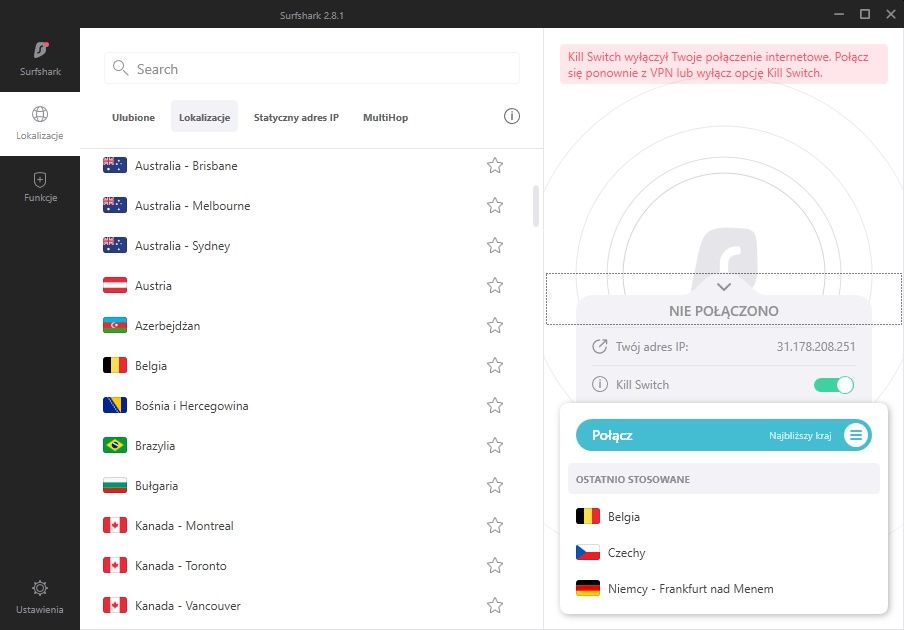Maximize the Surfshark window
Screen dimensions: 904x630
865,14
